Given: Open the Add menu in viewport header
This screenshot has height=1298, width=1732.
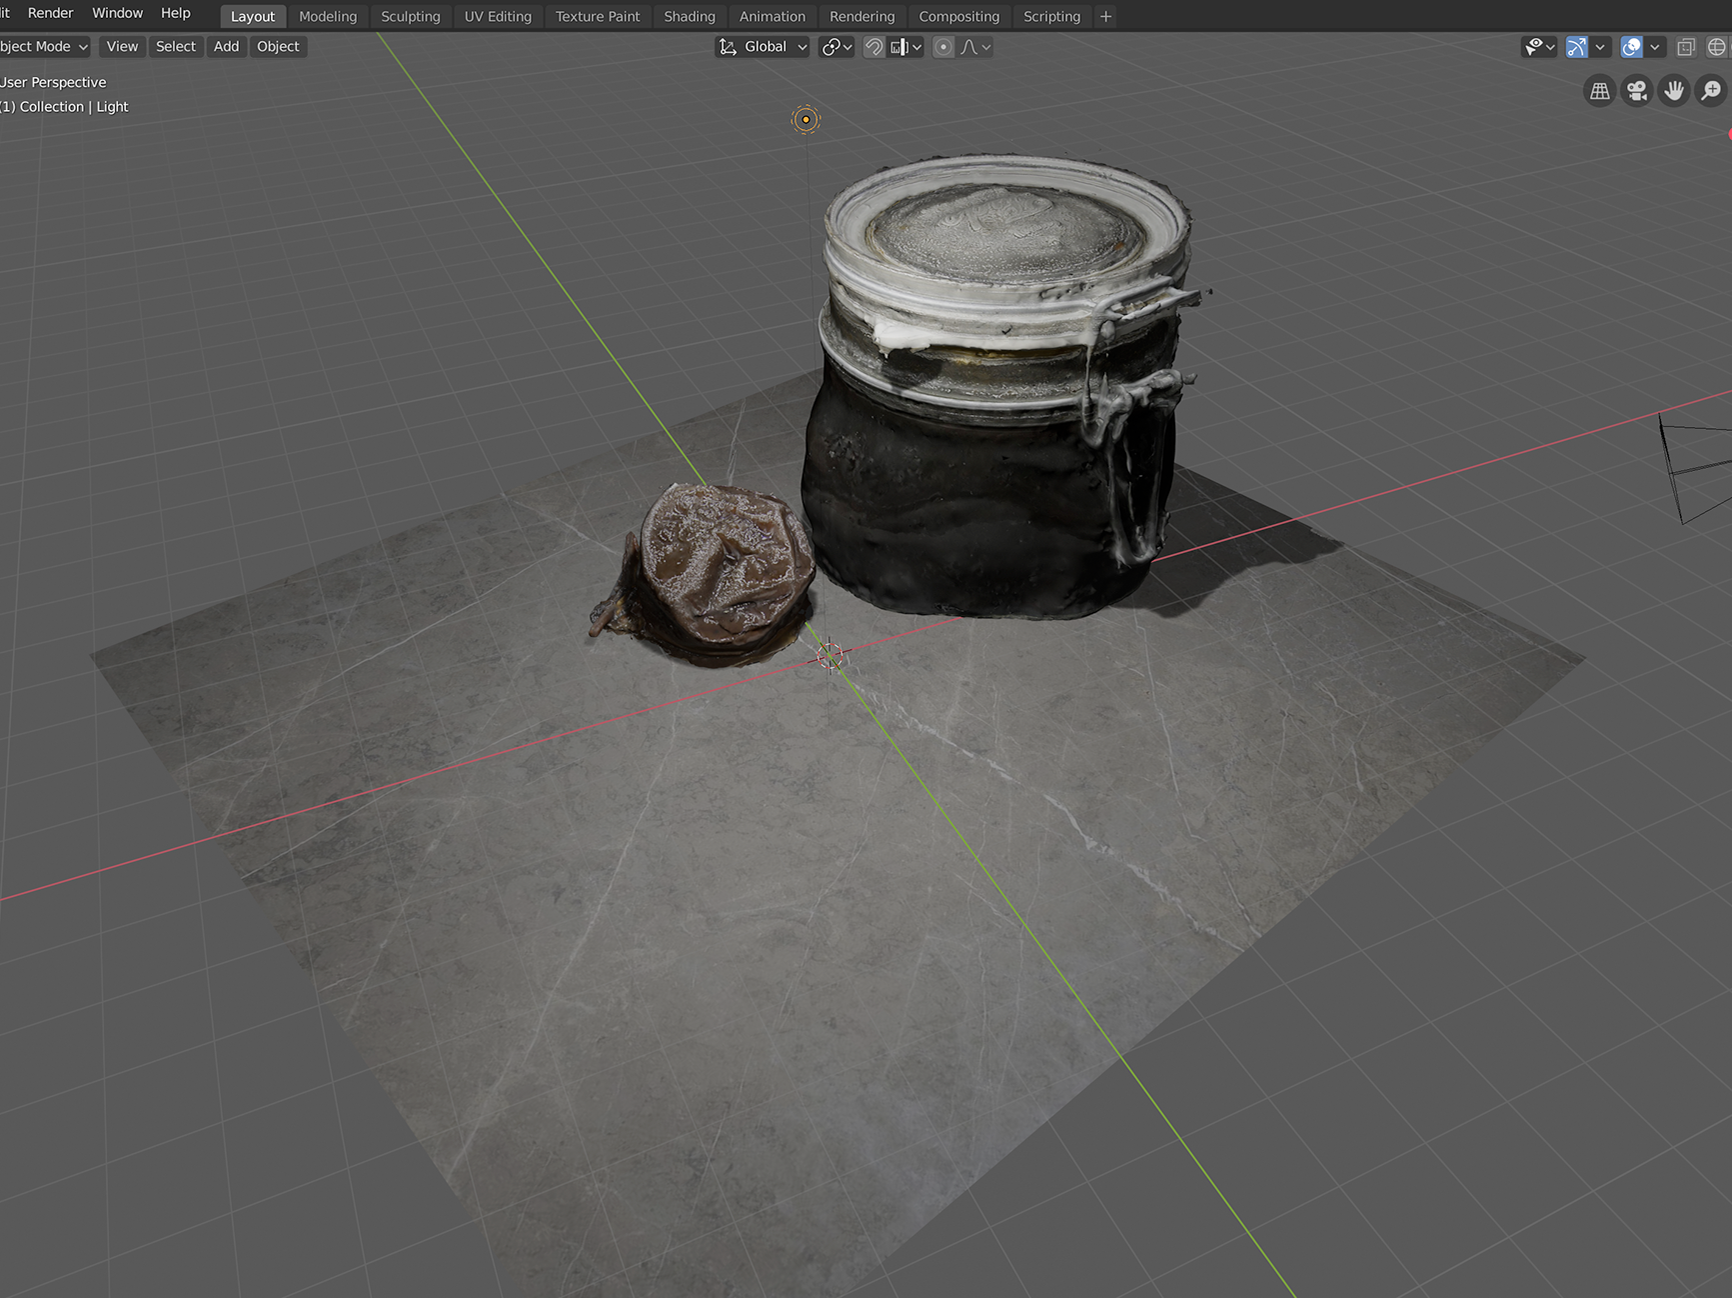Looking at the screenshot, I should click(227, 47).
